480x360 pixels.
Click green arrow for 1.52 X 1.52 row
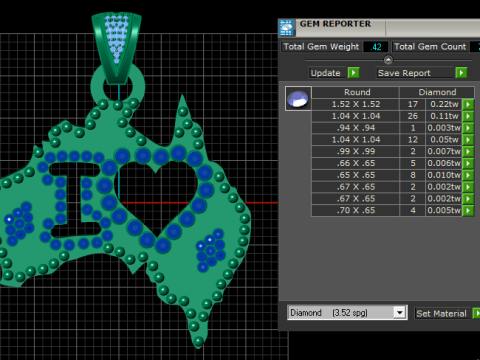[468, 104]
